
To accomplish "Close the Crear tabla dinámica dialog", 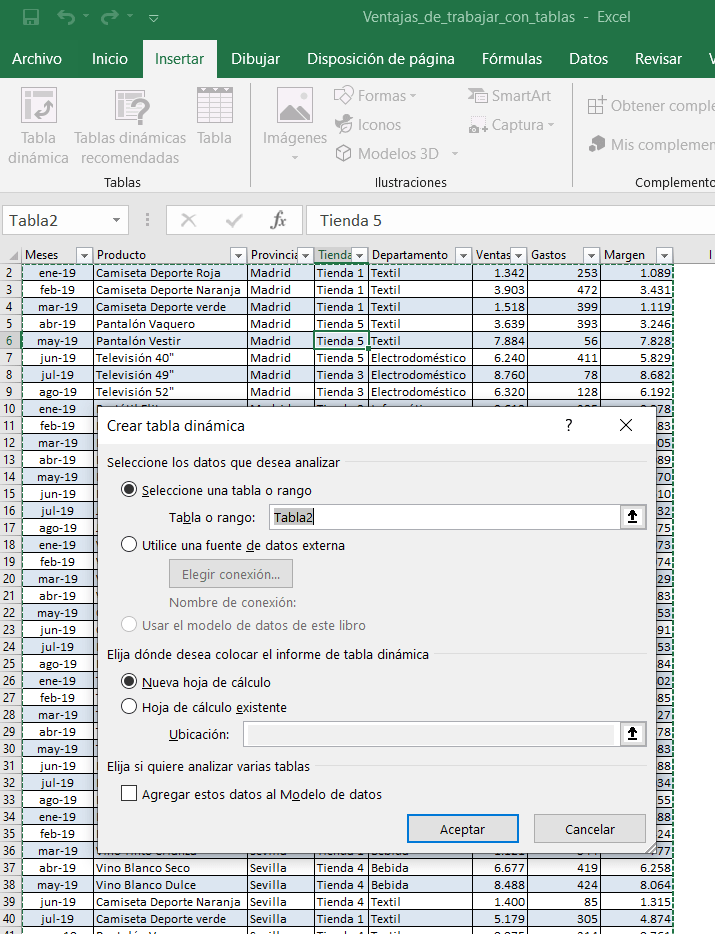I will pos(626,425).
